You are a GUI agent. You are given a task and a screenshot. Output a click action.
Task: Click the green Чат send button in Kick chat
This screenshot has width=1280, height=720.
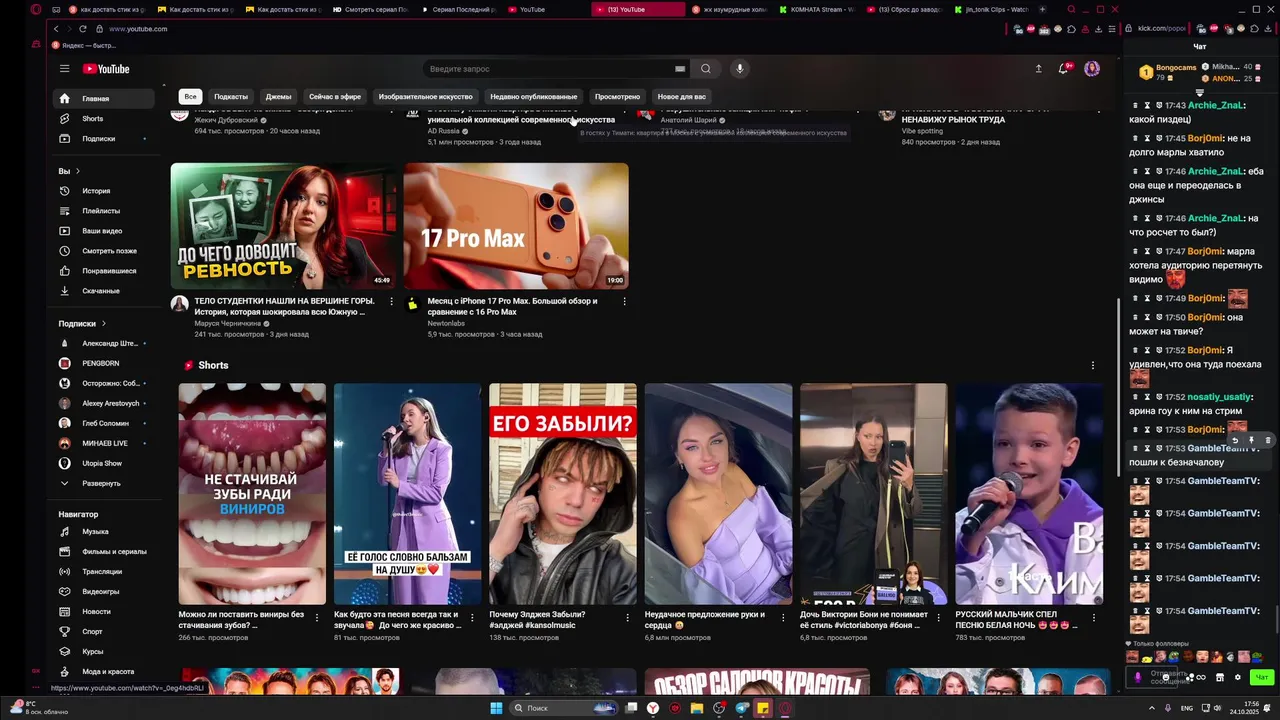point(1262,677)
